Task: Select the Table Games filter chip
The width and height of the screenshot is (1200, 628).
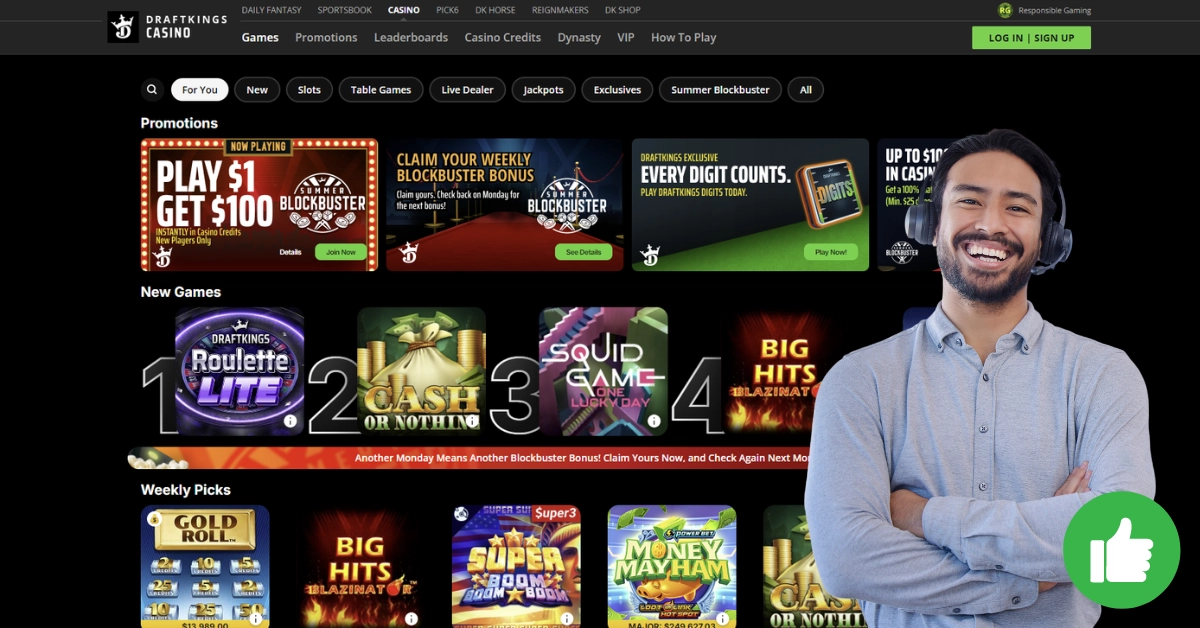Action: [x=381, y=90]
